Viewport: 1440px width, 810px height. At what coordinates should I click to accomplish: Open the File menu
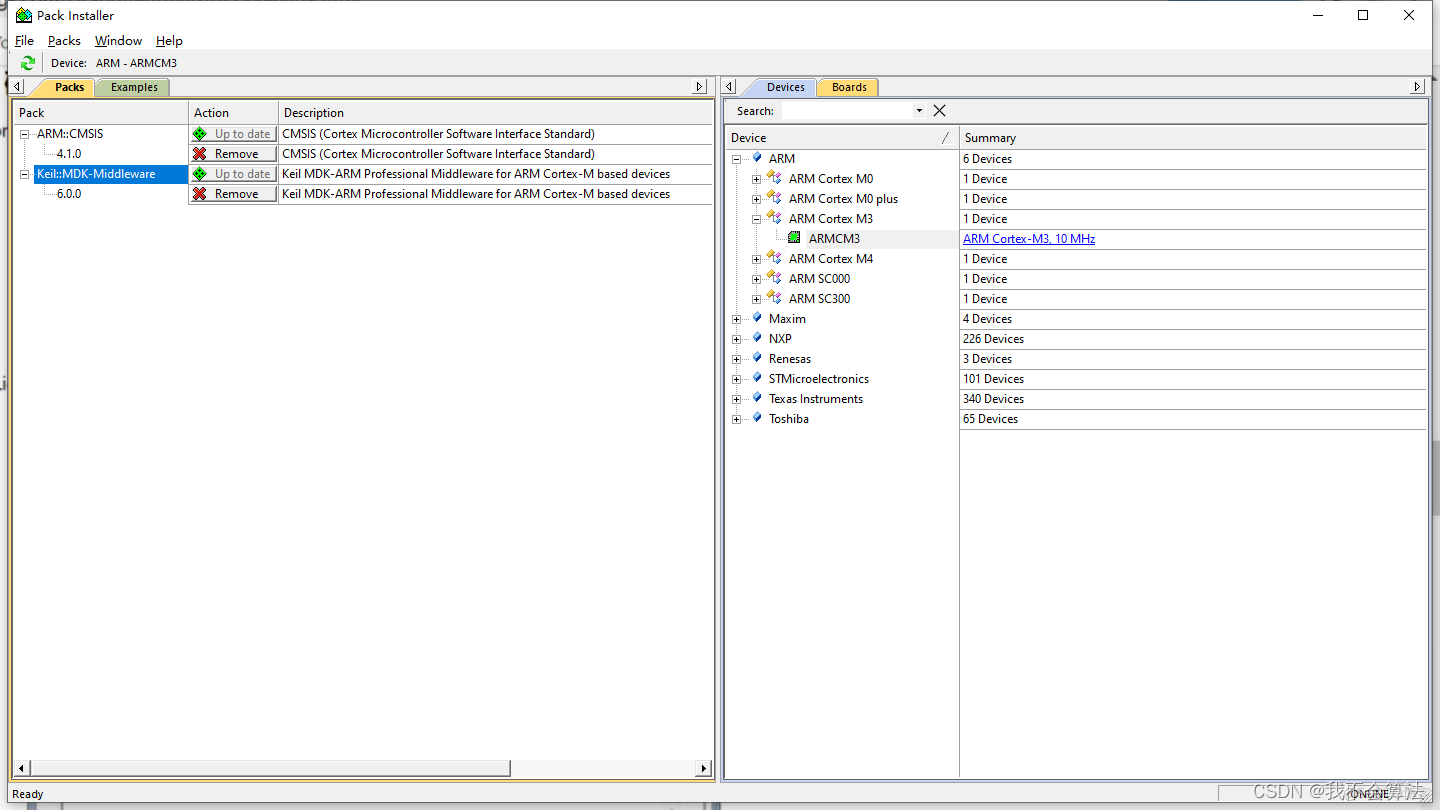25,41
